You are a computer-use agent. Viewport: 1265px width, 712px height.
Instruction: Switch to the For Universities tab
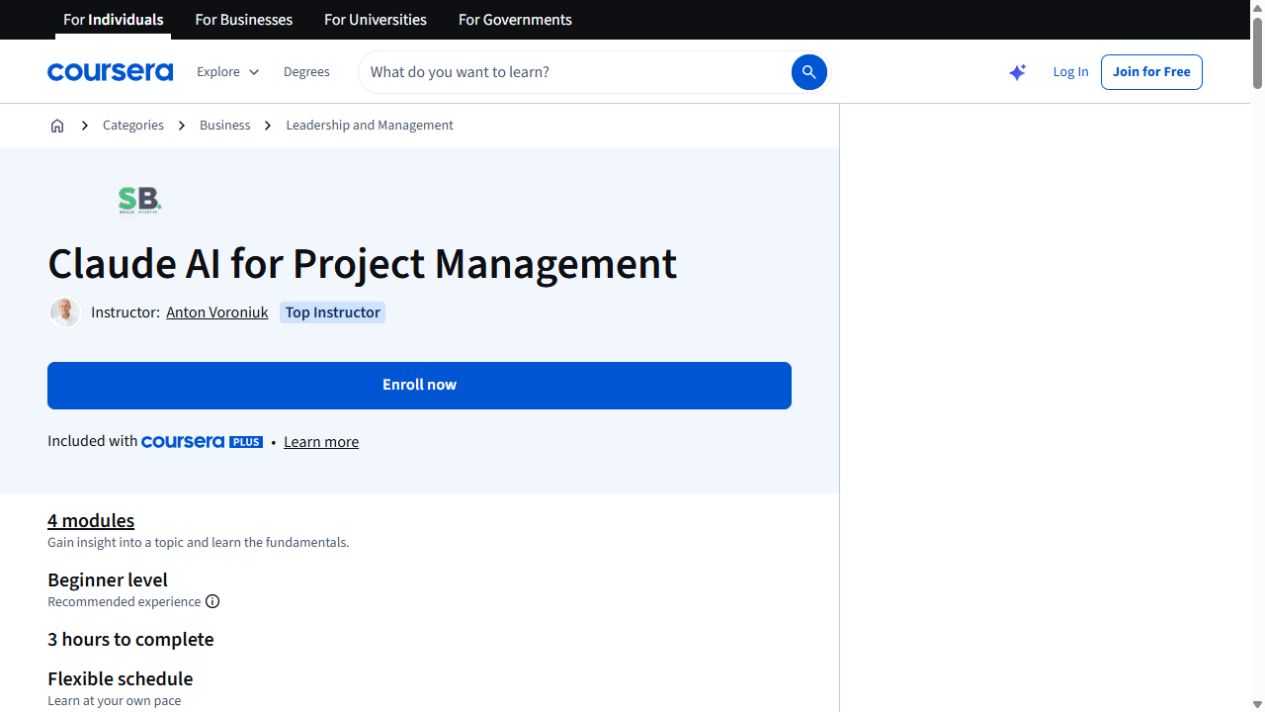[375, 19]
